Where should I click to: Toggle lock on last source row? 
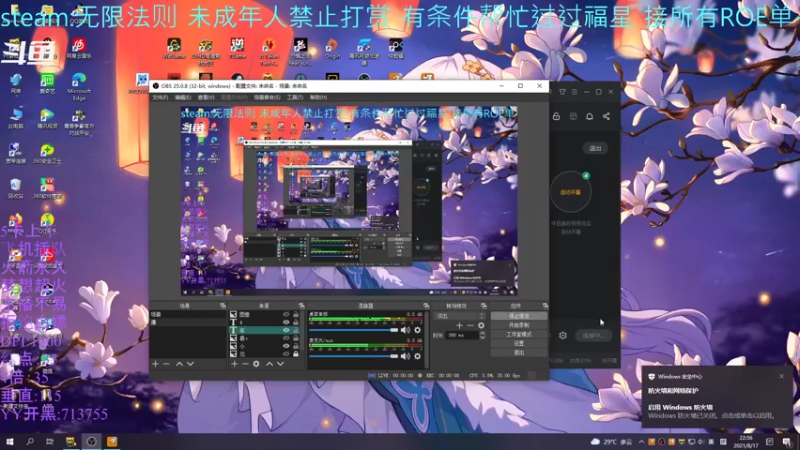point(296,353)
